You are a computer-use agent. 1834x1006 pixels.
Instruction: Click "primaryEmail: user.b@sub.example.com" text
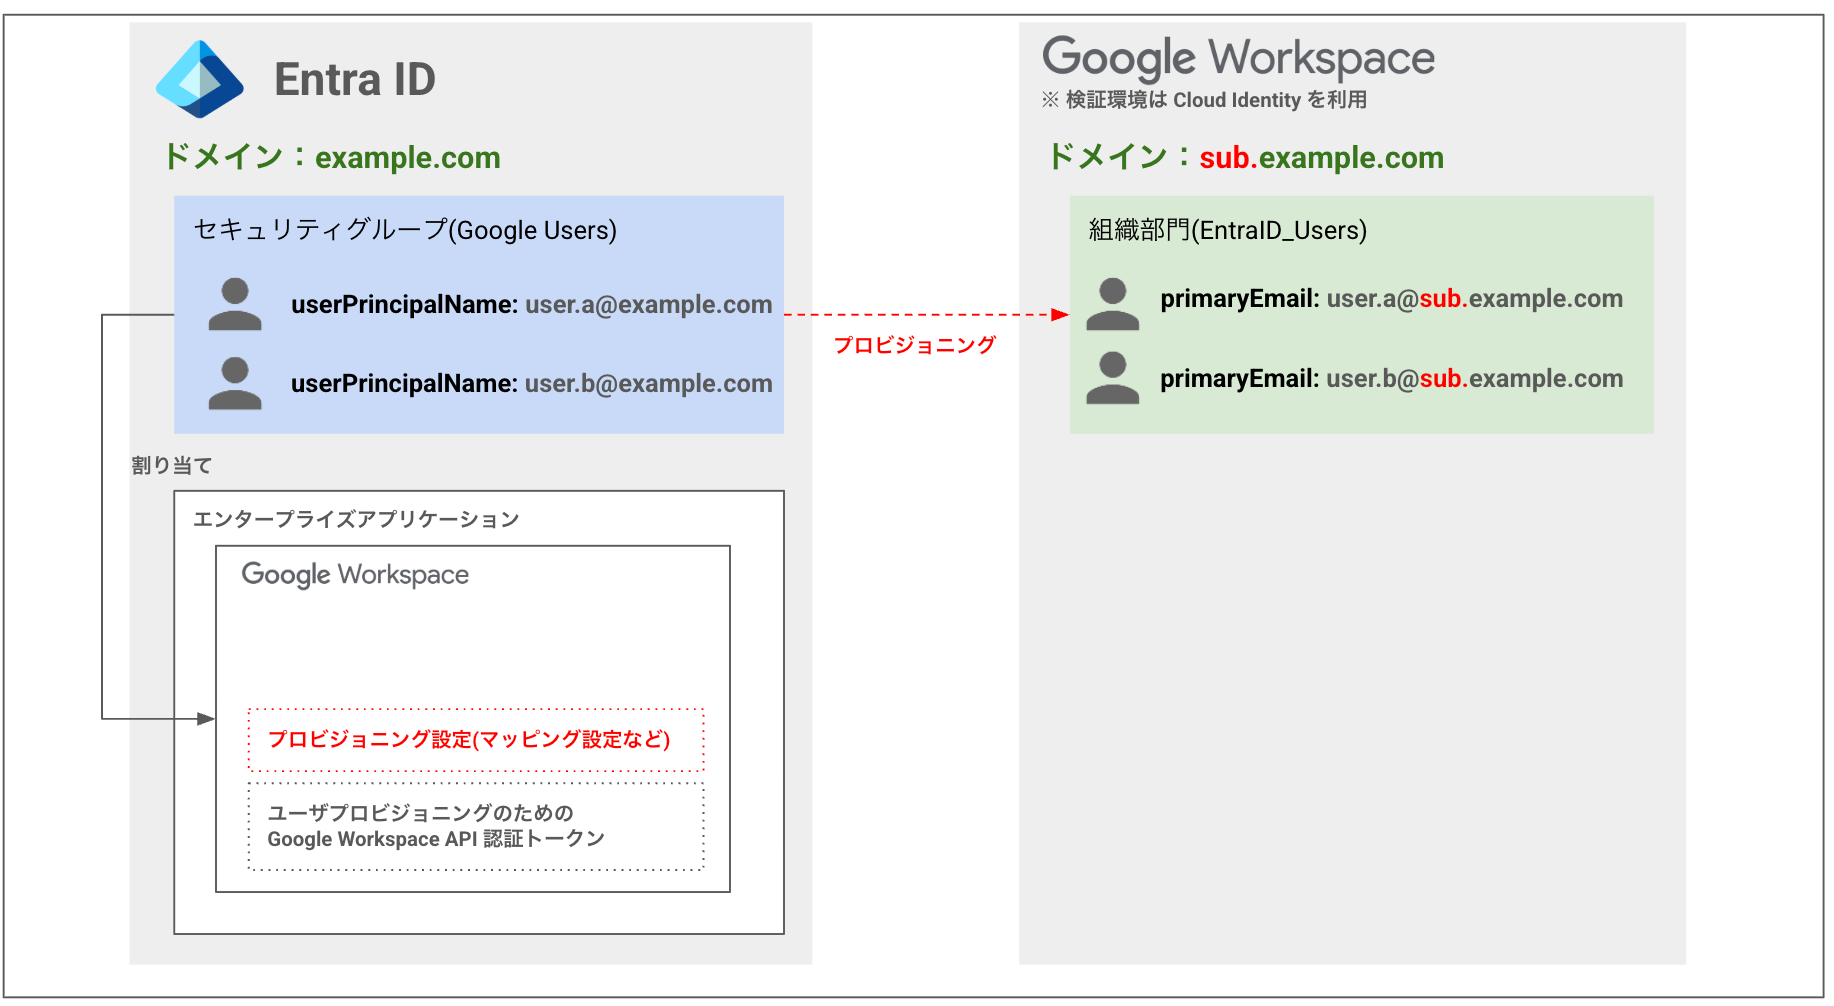click(1392, 378)
